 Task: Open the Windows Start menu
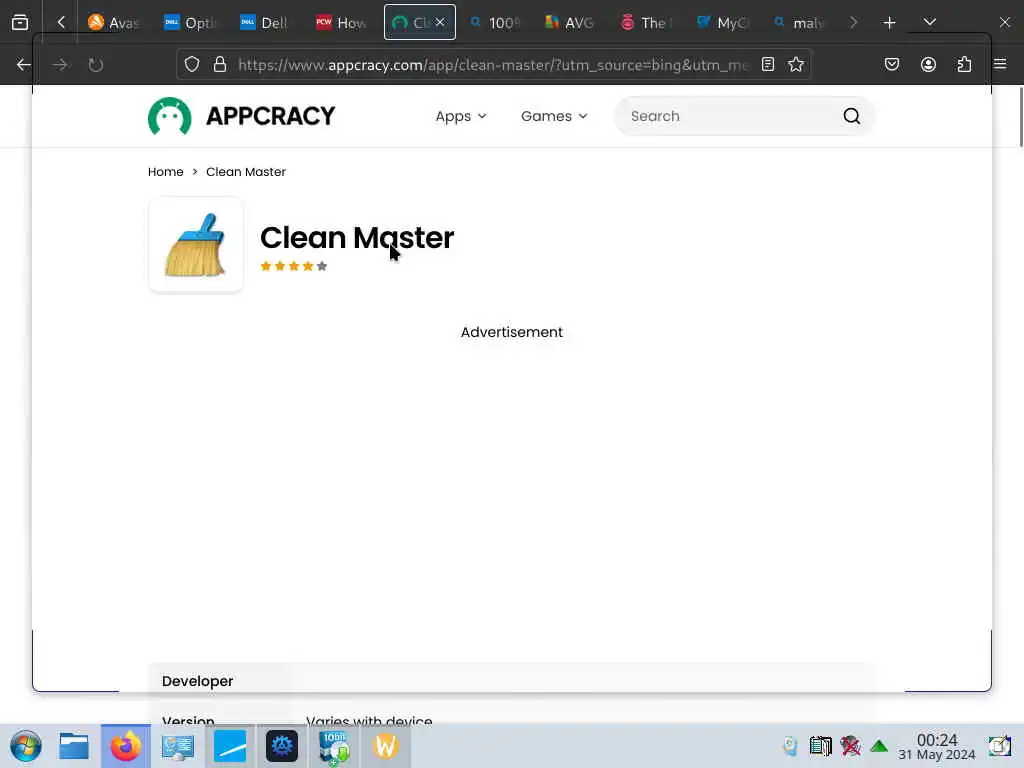coord(25,746)
